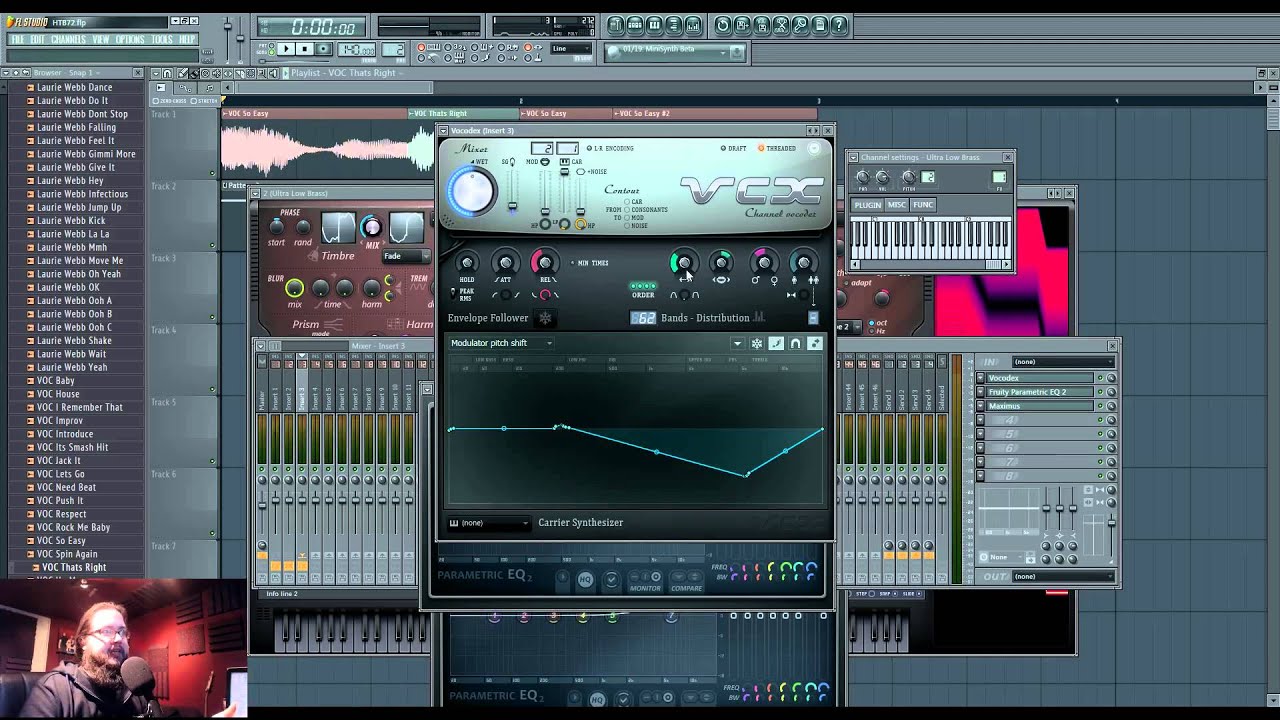This screenshot has height=720, width=1280.
Task: Show the browser shortcut icon
Action: [x=673, y=25]
